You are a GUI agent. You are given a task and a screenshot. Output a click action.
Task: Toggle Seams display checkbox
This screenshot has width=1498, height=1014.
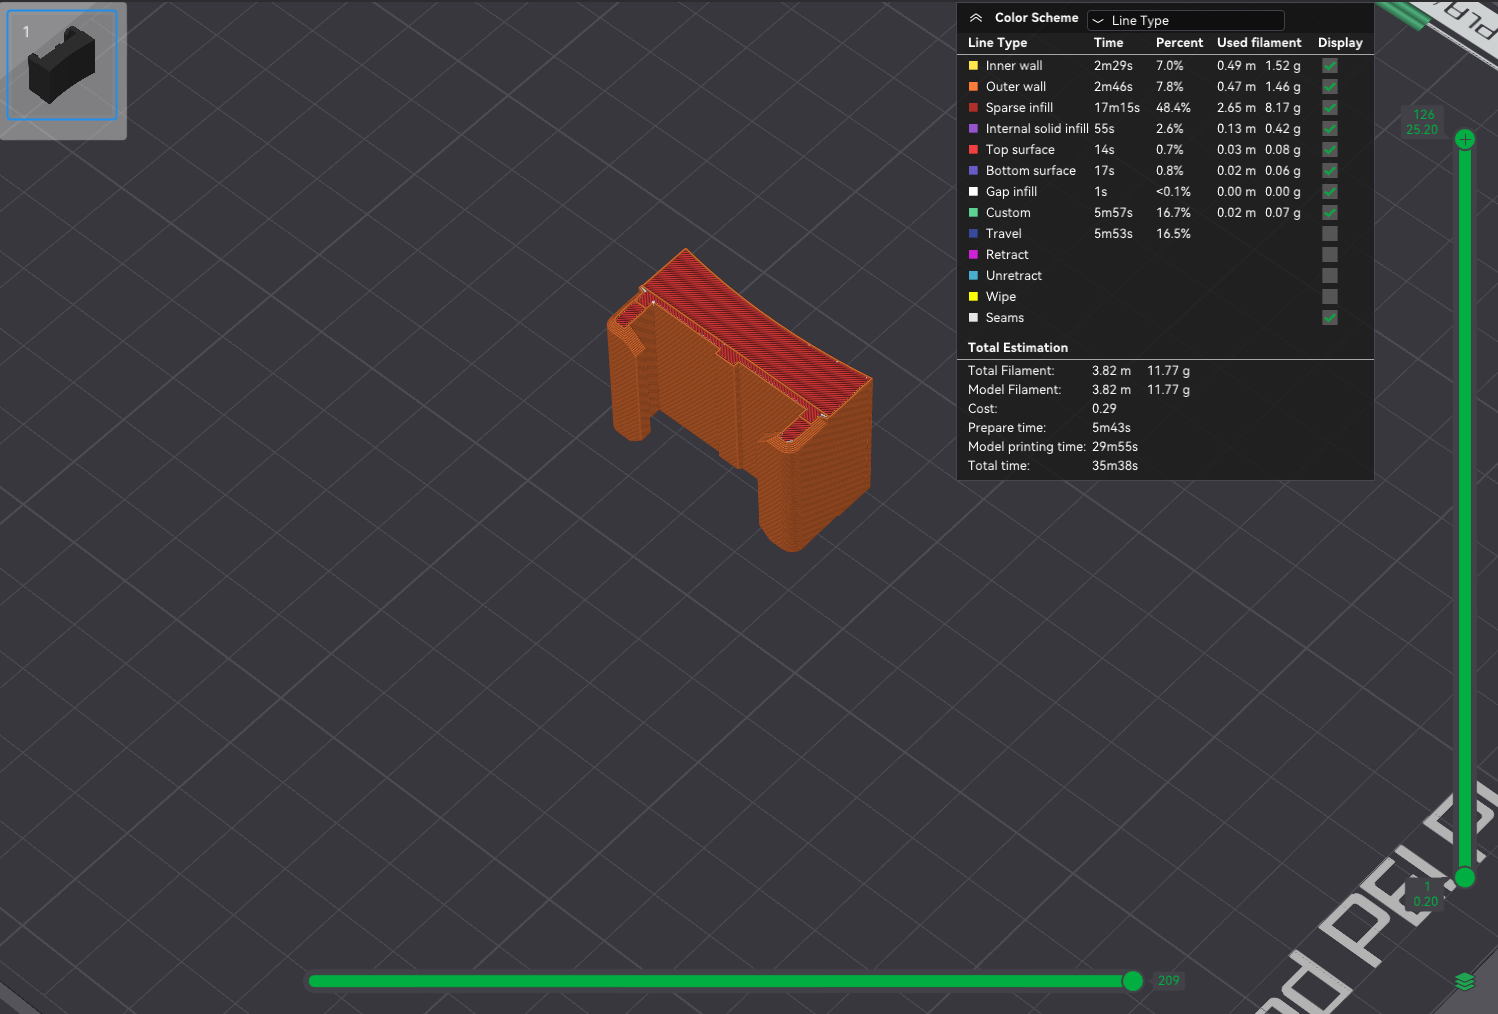click(1330, 317)
